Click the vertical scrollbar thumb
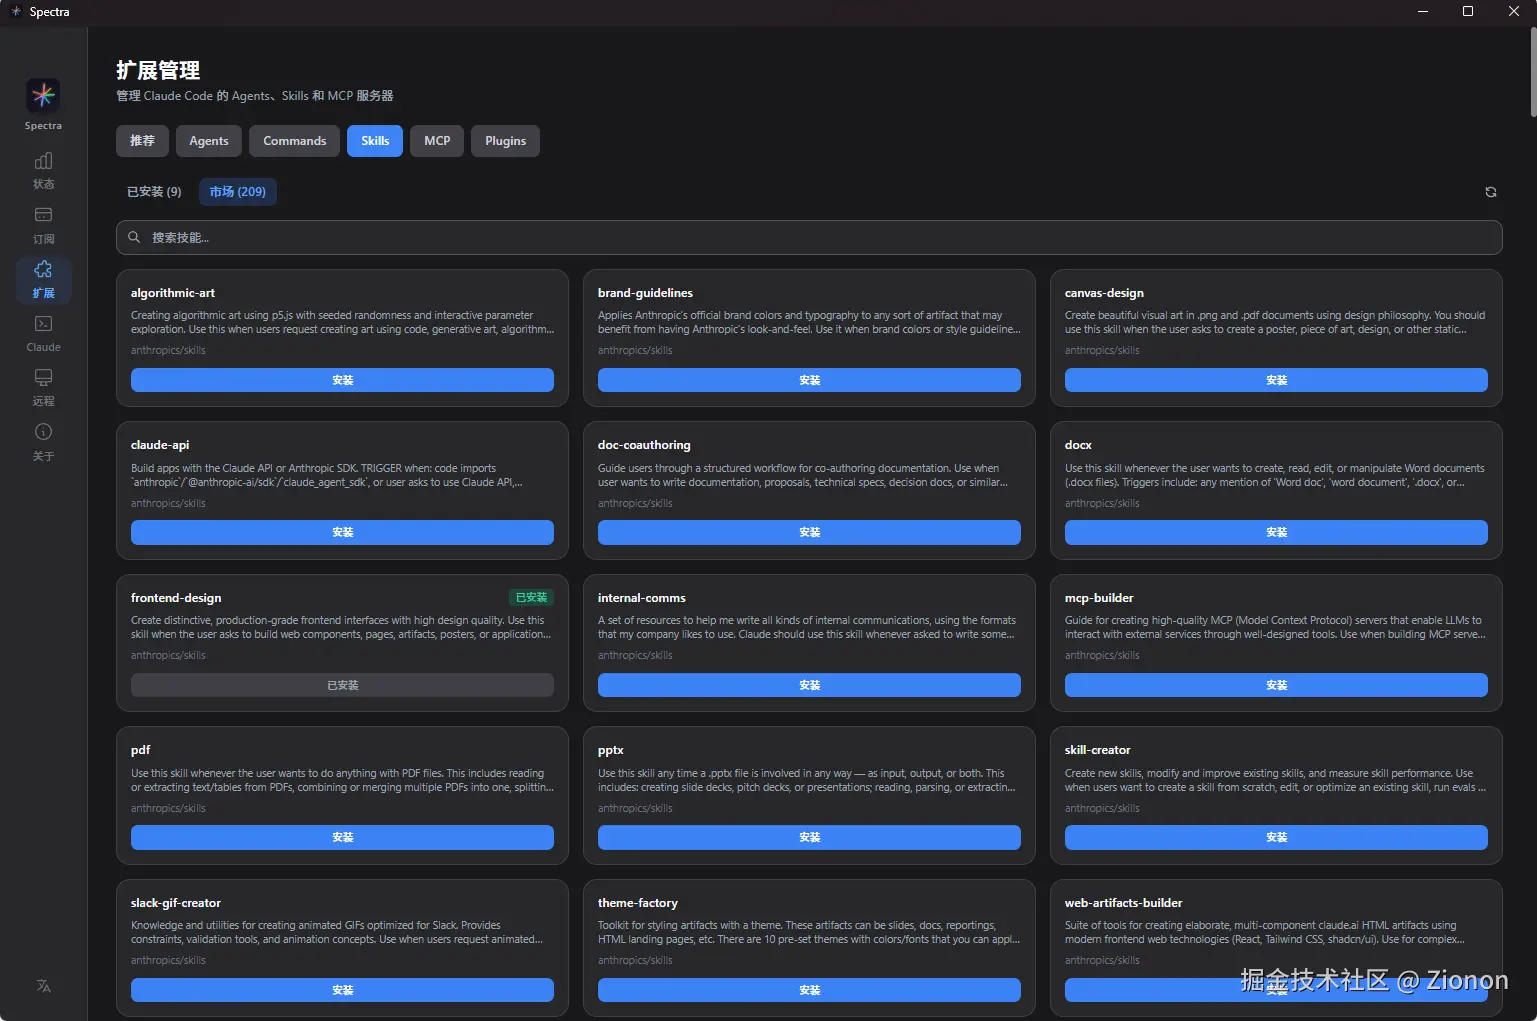Viewport: 1537px width, 1021px height. [x=1532, y=72]
